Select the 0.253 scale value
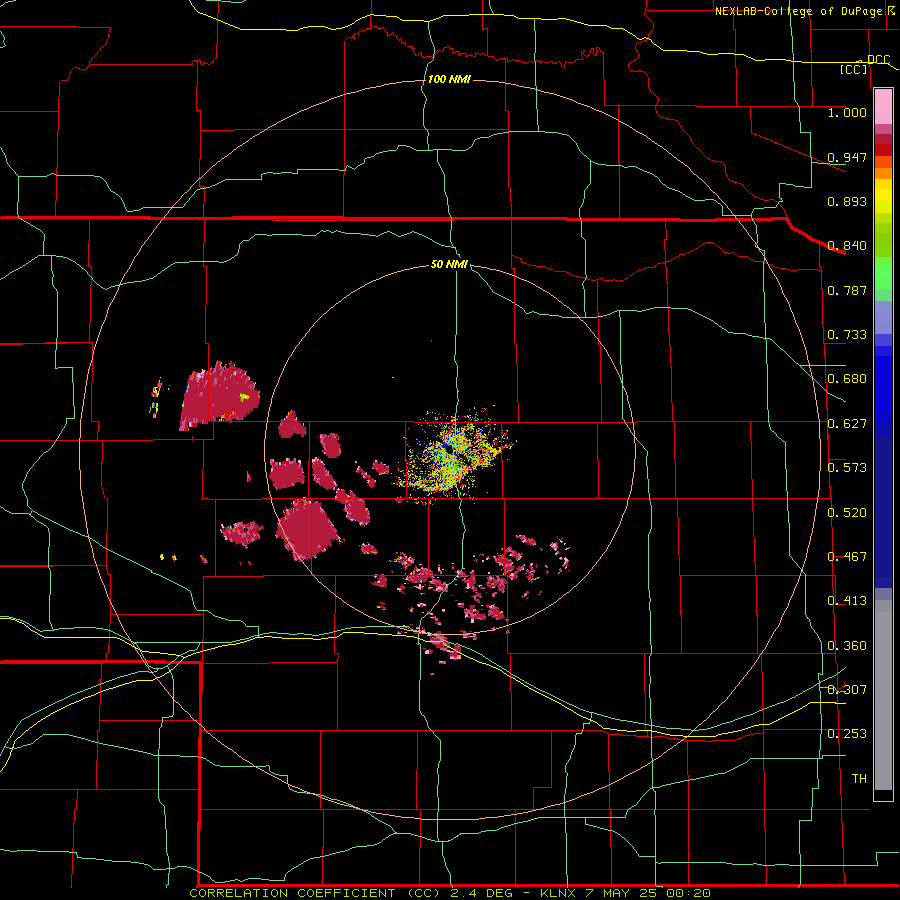This screenshot has width=900, height=900. (847, 734)
